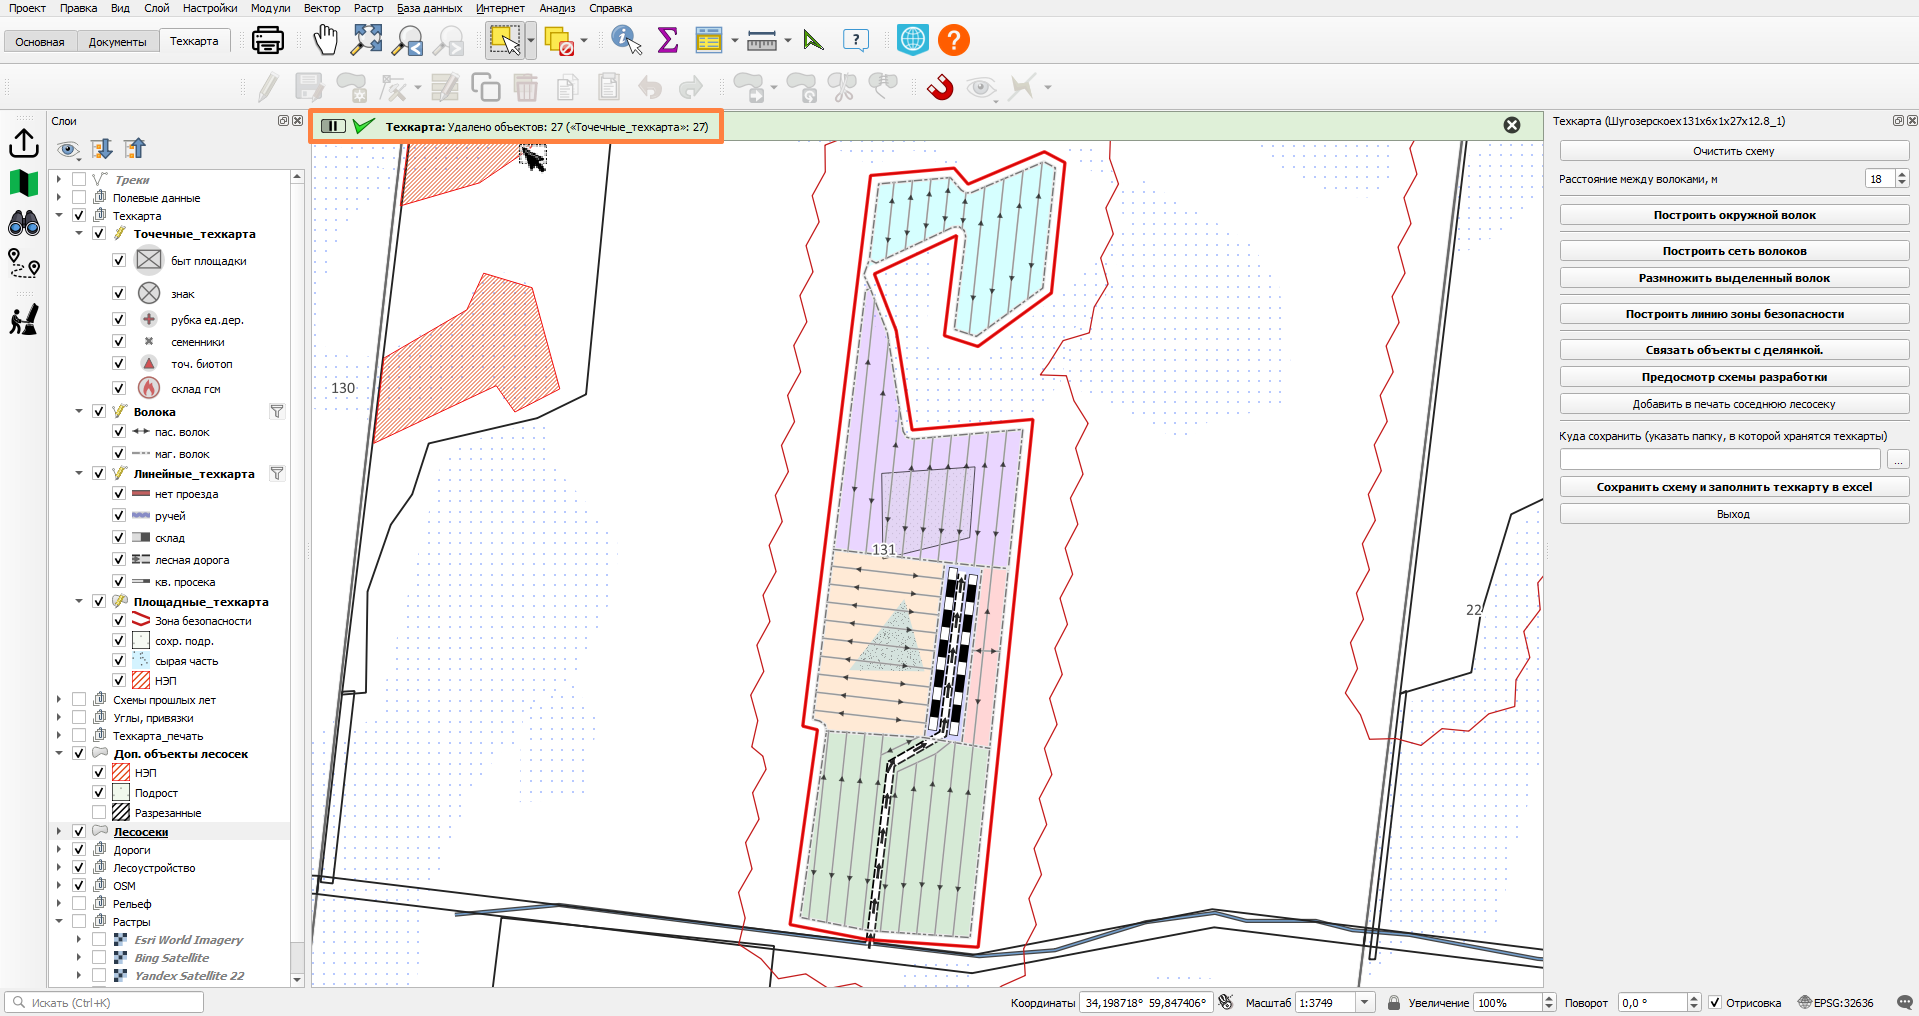Viewport: 1919px width, 1016px height.
Task: Select the Pan map hand tool
Action: click(x=325, y=40)
